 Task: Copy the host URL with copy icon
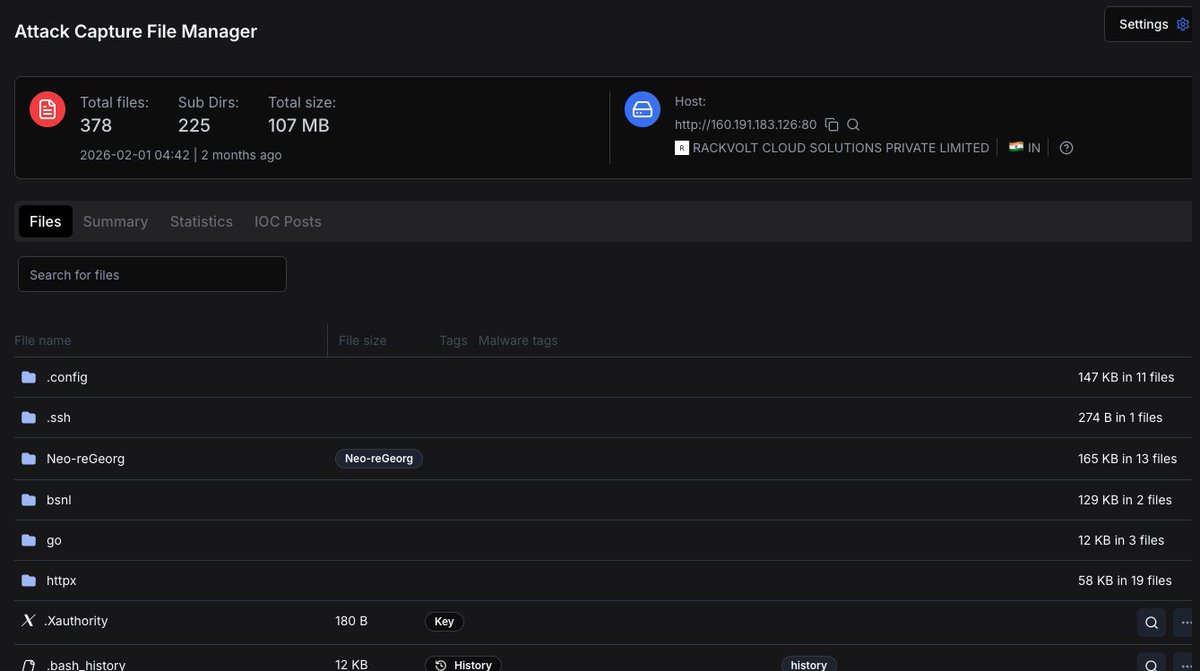click(832, 125)
